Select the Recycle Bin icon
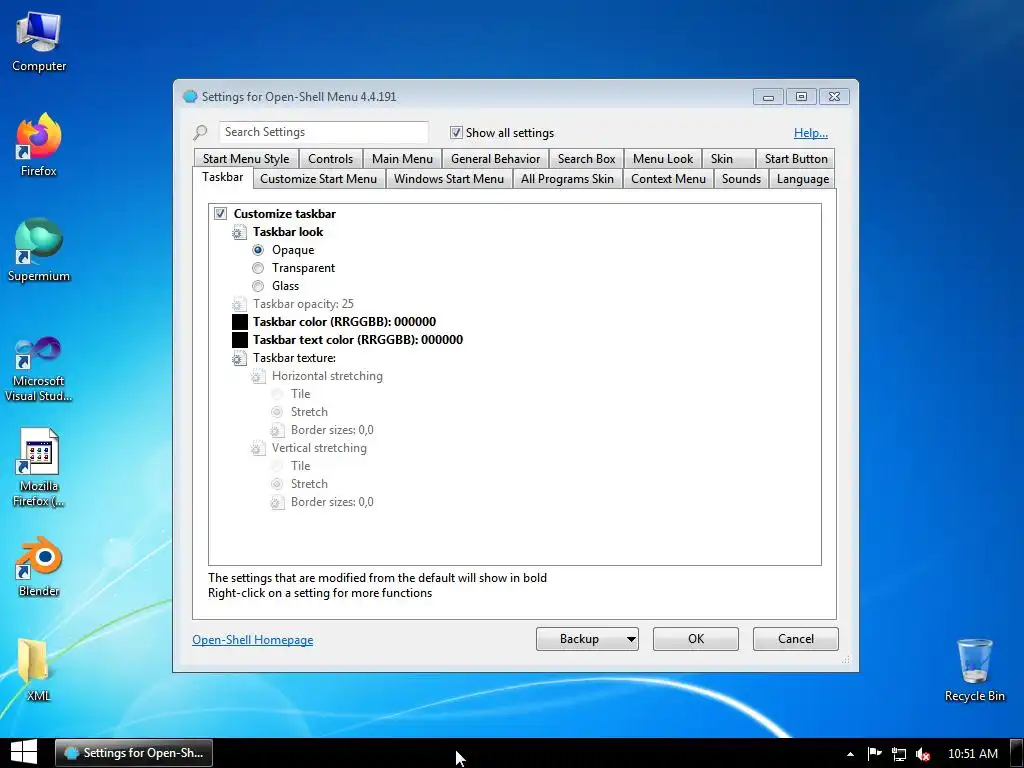1024x768 pixels. [974, 670]
